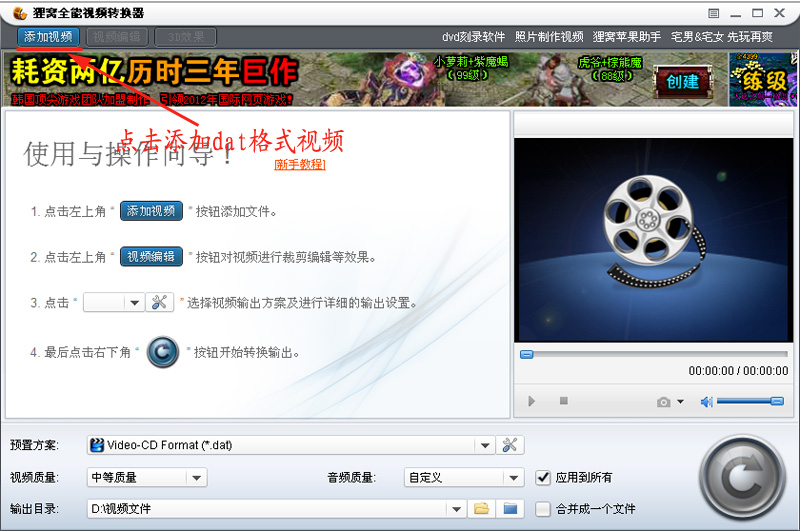Click the 练级 game ad thumbnail
The width and height of the screenshot is (800, 531).
tap(762, 79)
